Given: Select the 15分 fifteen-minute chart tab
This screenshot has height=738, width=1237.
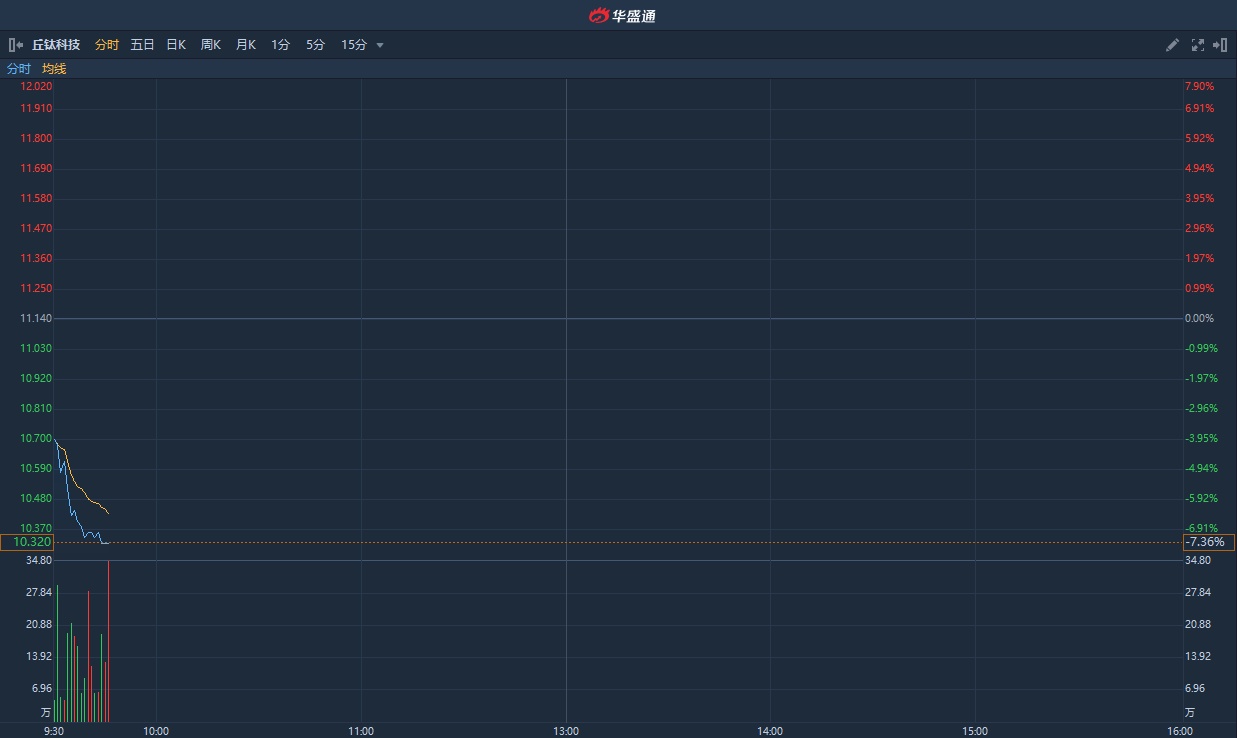Looking at the screenshot, I should click(x=354, y=45).
